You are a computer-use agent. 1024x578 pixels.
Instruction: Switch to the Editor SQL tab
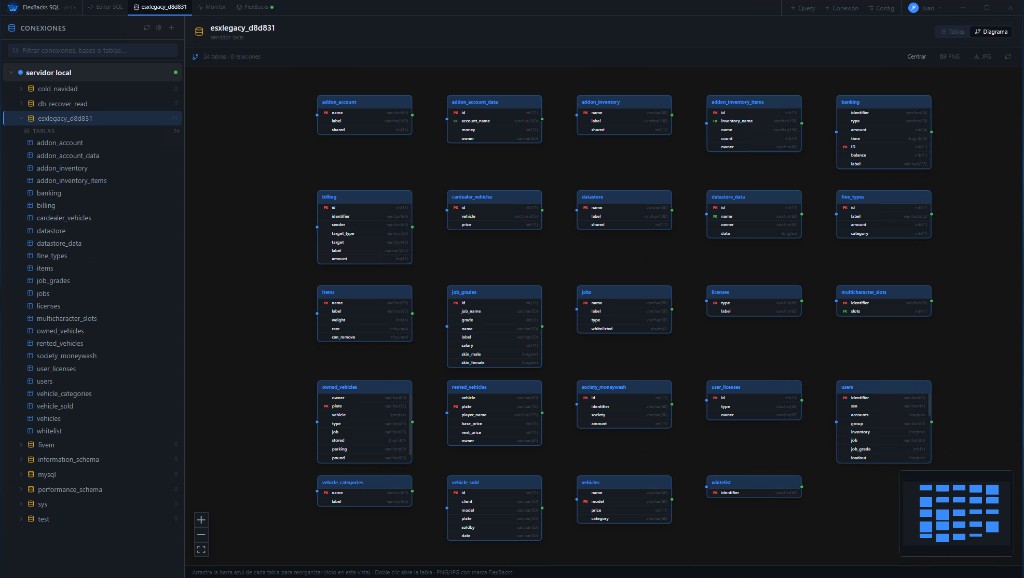(105, 7)
